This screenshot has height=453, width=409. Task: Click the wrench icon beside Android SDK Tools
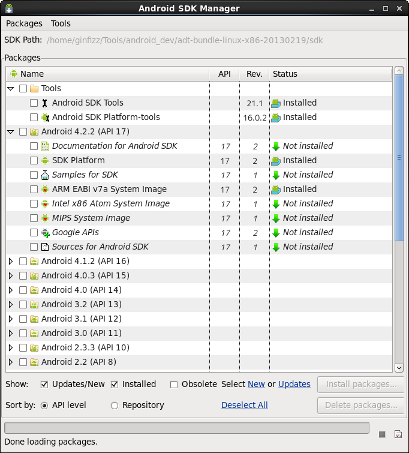(45, 103)
